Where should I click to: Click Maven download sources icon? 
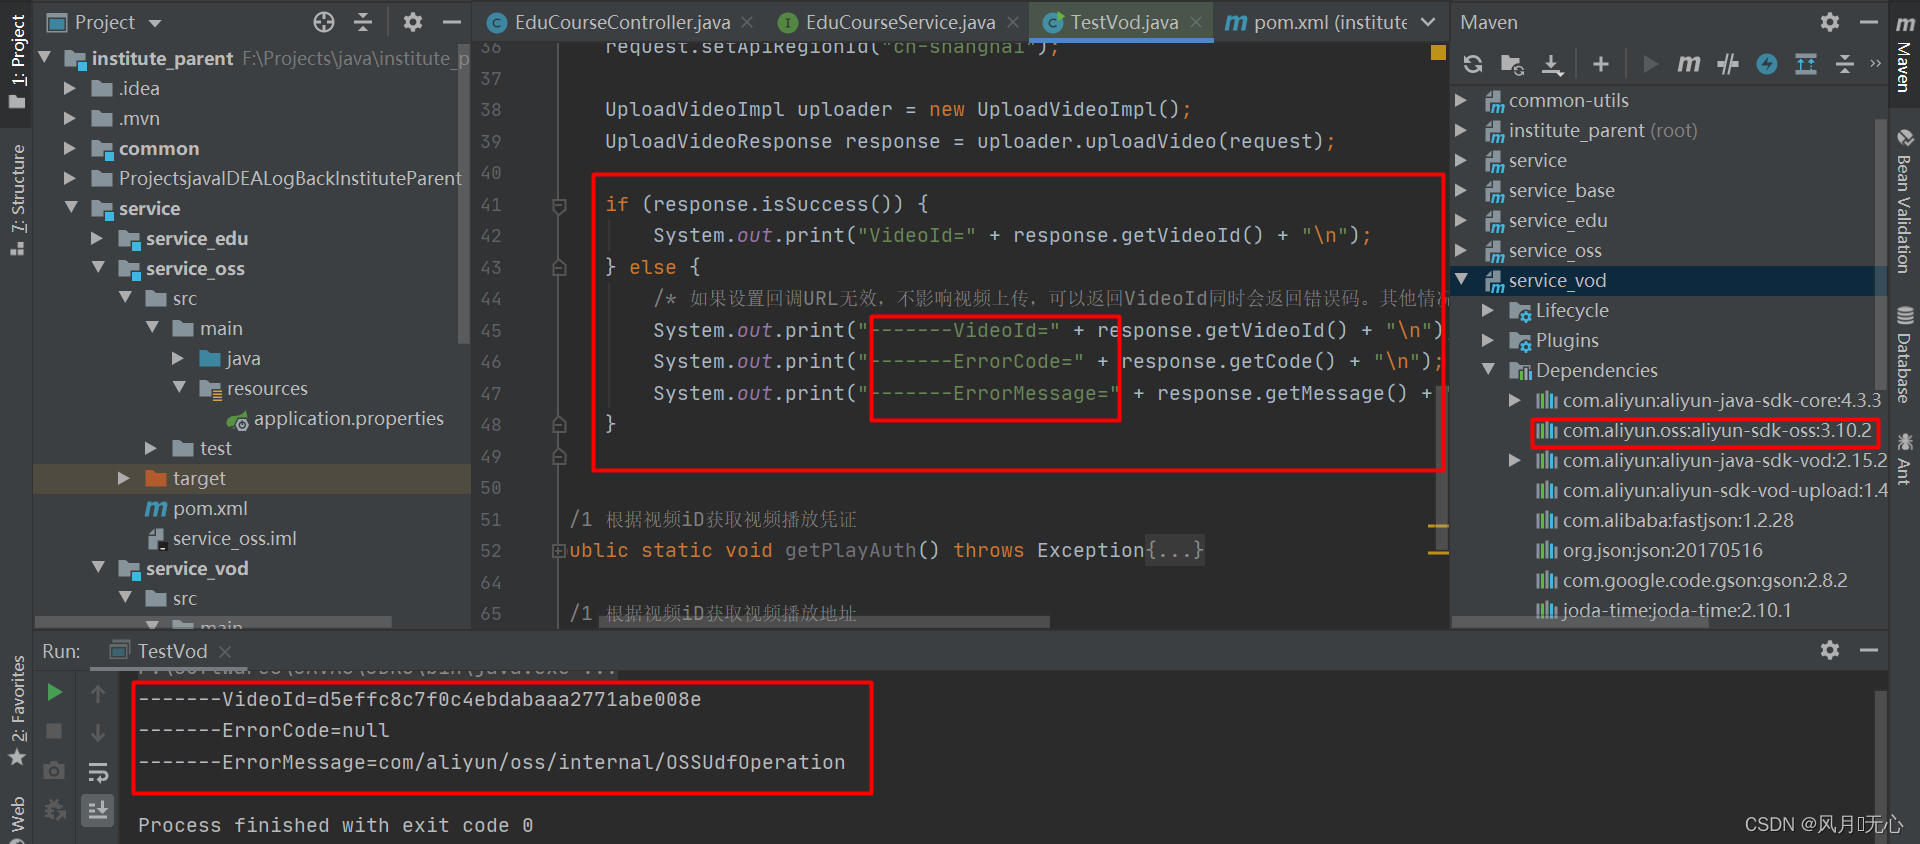point(1552,64)
